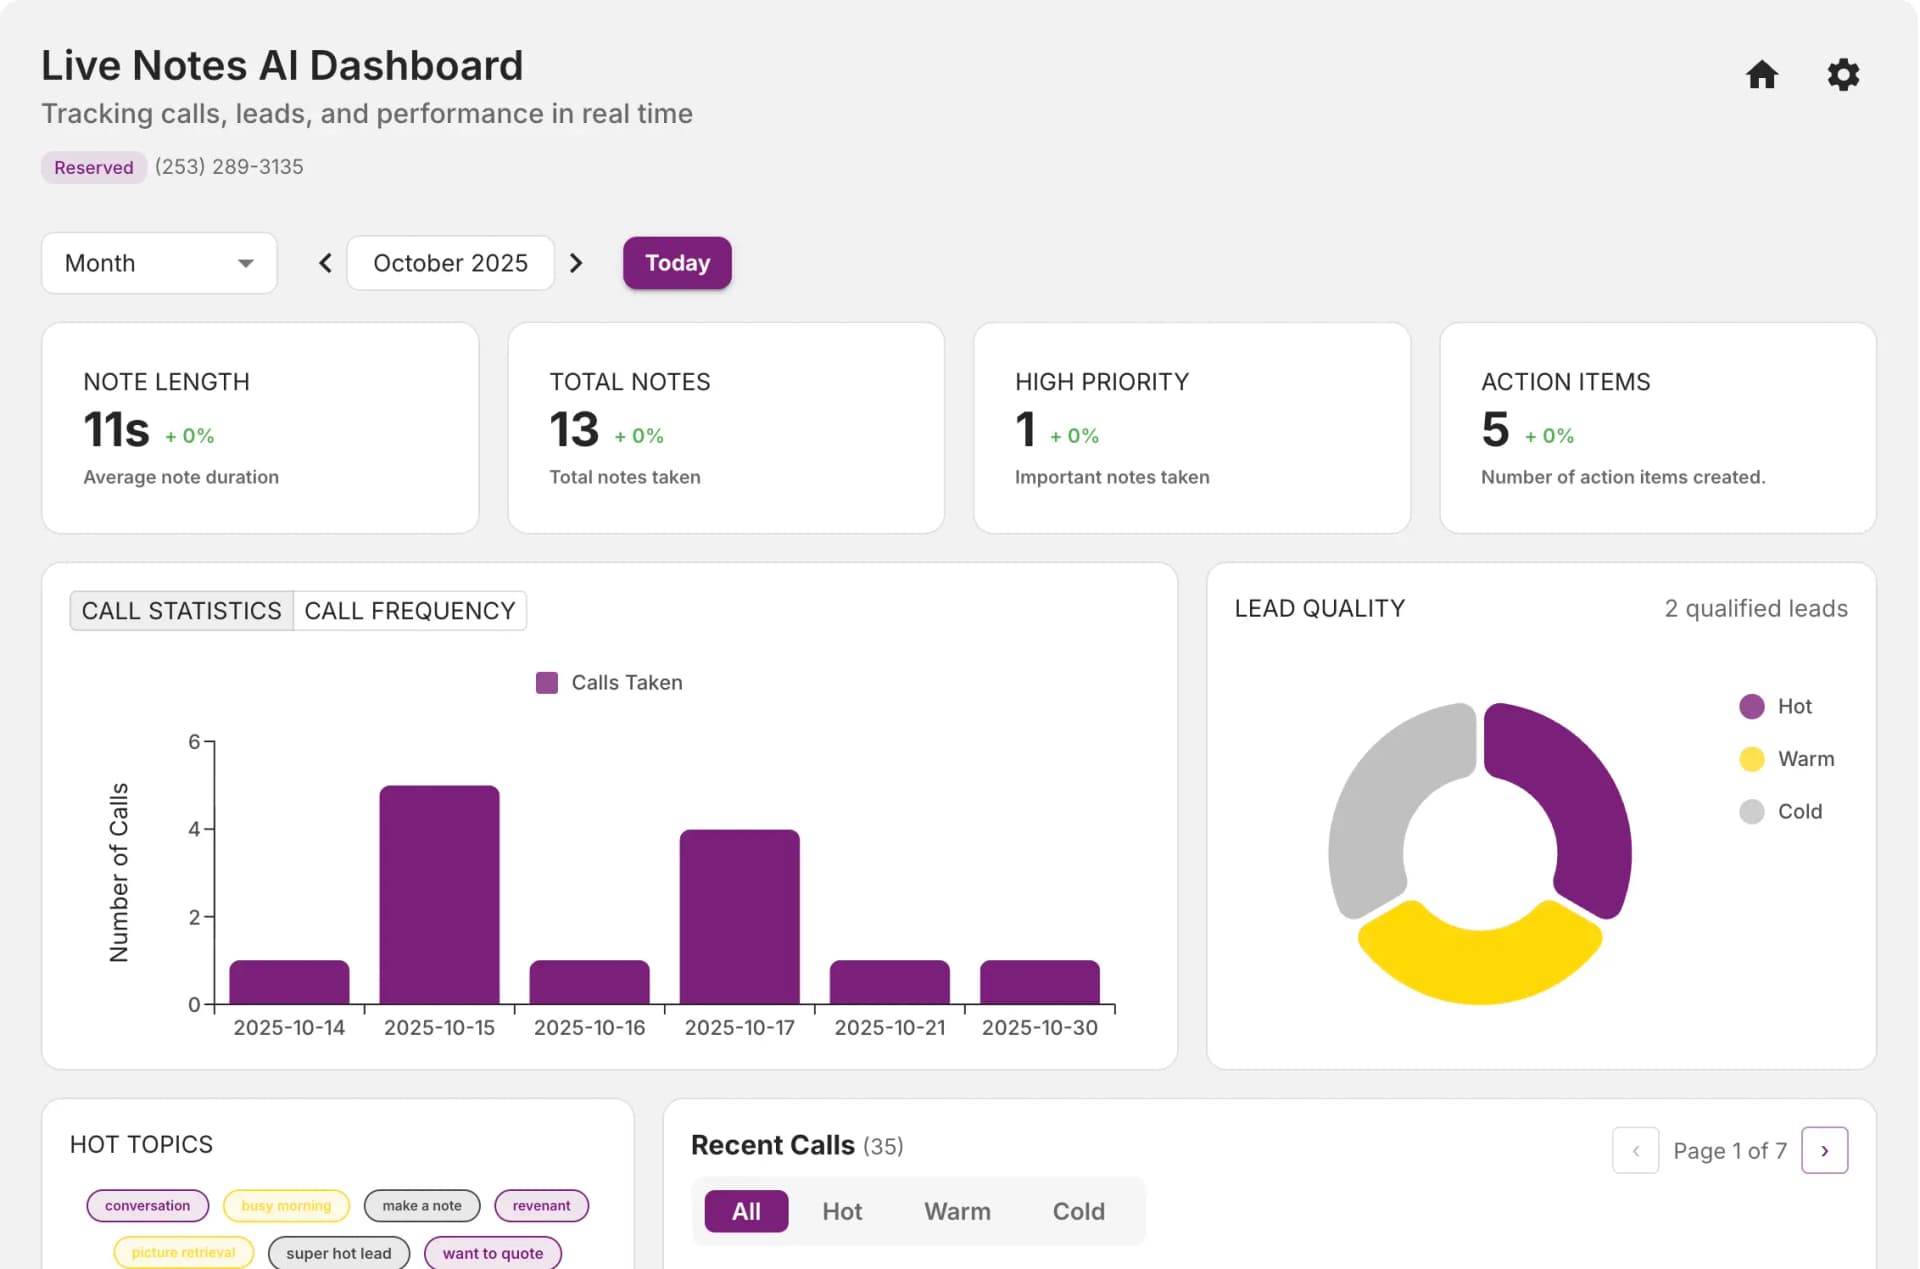Filter Recent Calls by Hot
This screenshot has height=1269, width=1920.
click(x=842, y=1211)
